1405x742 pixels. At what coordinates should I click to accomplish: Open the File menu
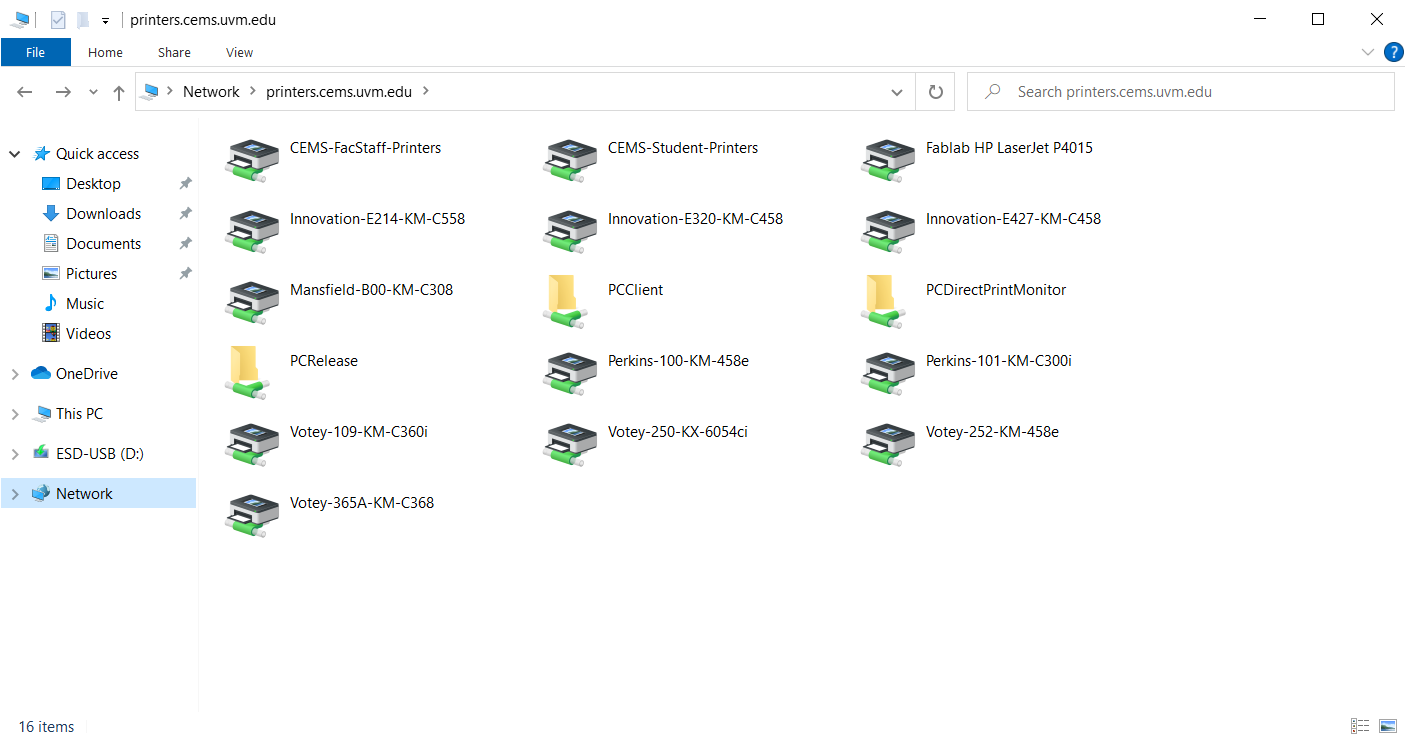(36, 52)
